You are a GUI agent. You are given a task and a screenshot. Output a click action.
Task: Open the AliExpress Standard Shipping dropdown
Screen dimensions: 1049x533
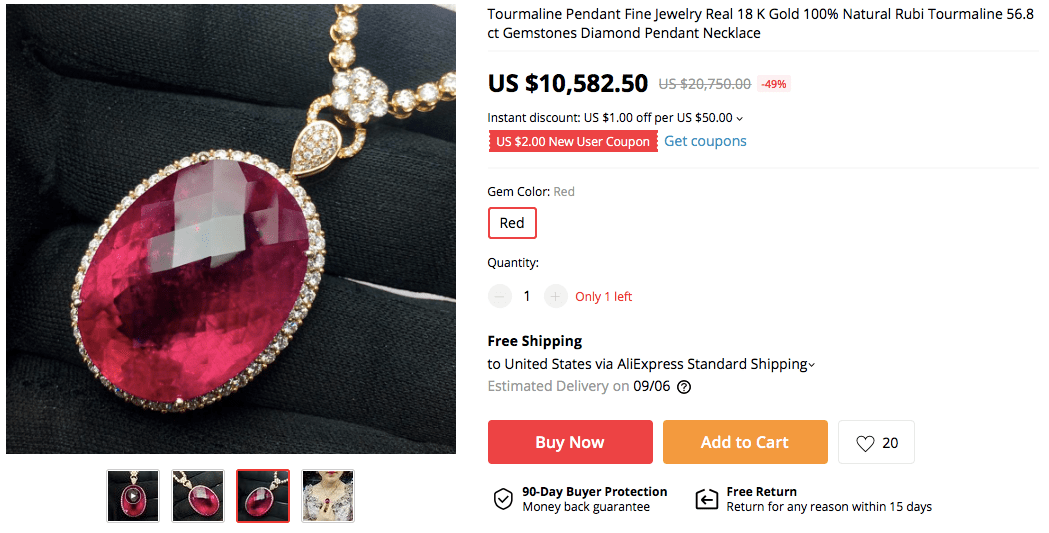tap(811, 365)
